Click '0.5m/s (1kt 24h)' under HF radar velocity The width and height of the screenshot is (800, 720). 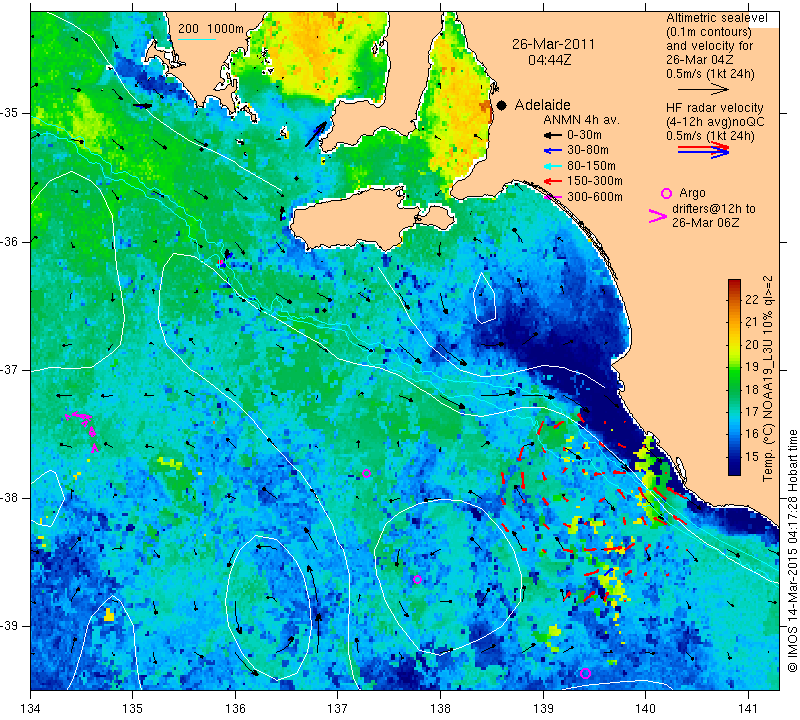[x=710, y=136]
